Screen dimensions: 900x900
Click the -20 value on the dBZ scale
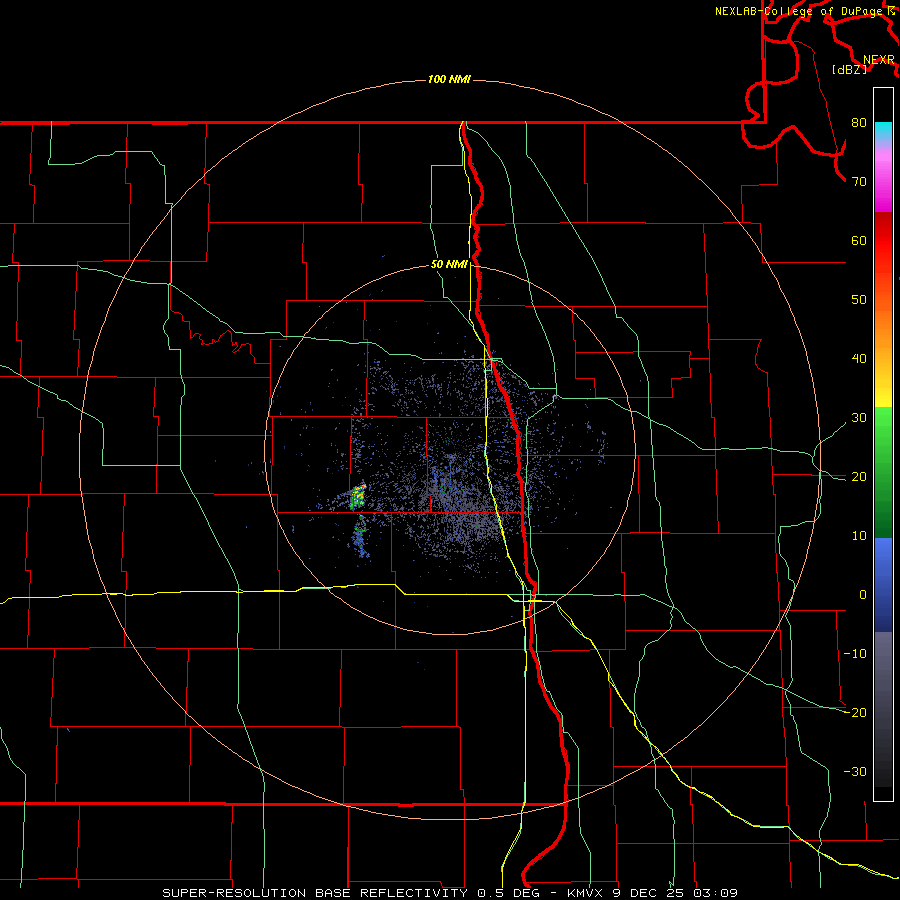(x=855, y=712)
